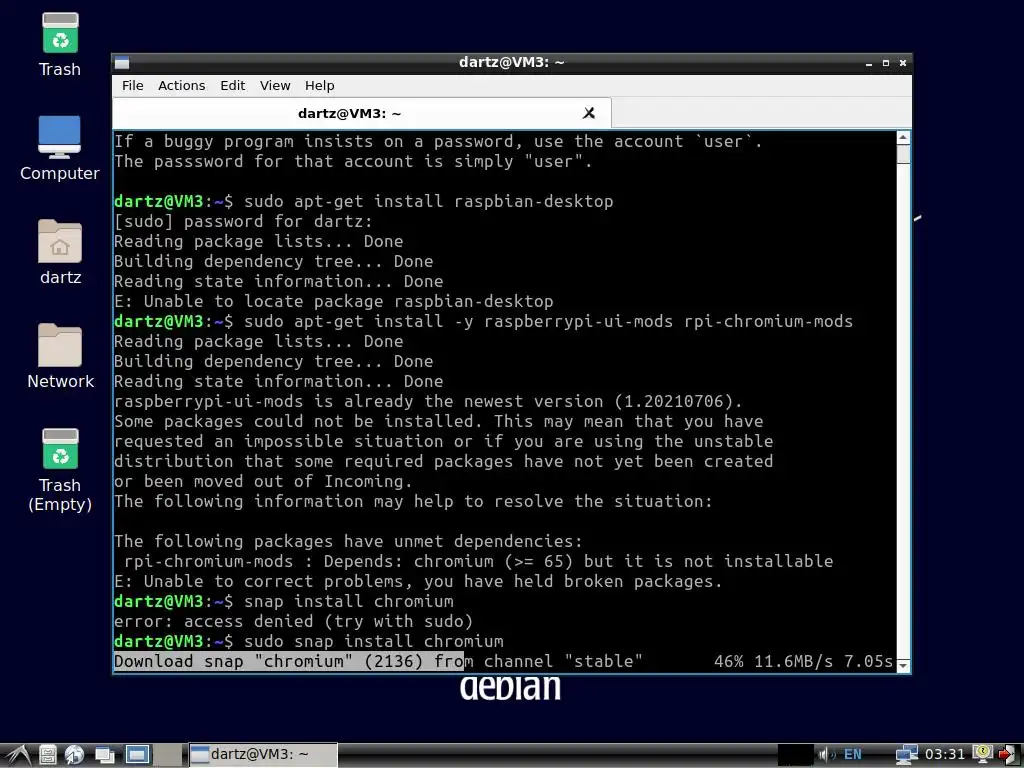1024x768 pixels.
Task: Click 'E: Unable to correct problems' line
Action: click(418, 581)
